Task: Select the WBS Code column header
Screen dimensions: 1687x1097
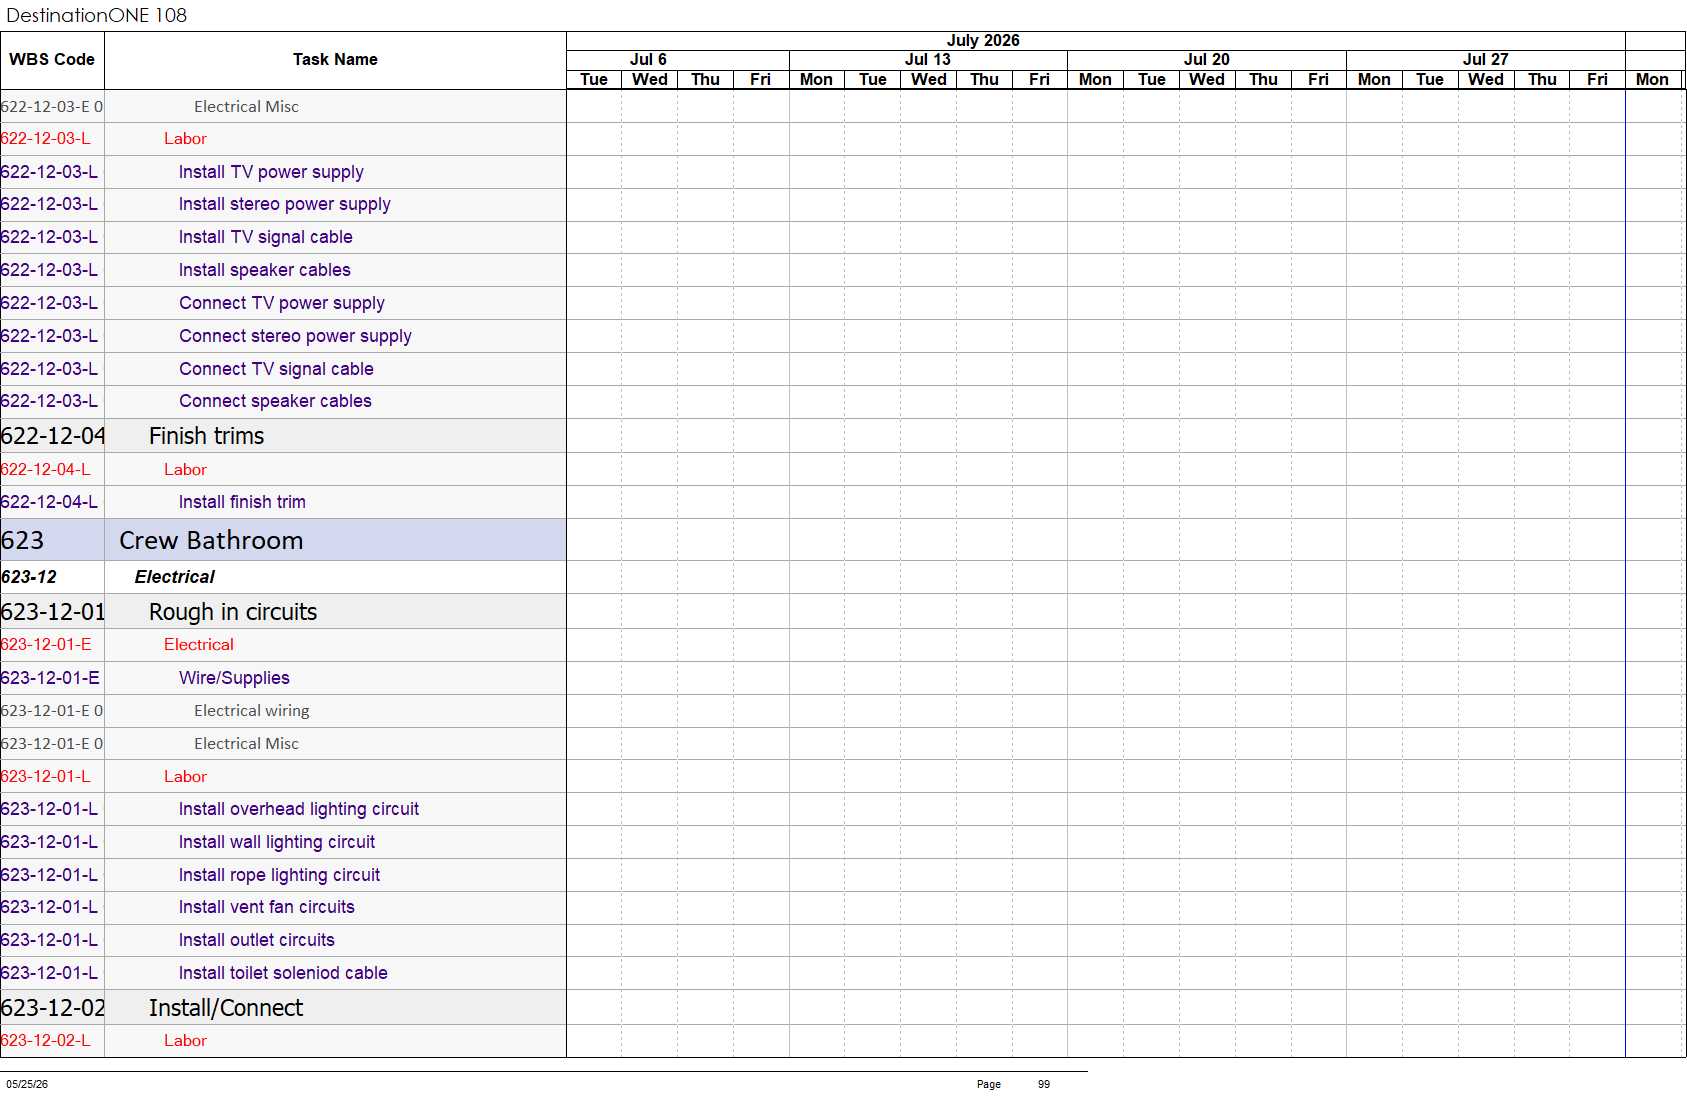Action: click(x=52, y=60)
